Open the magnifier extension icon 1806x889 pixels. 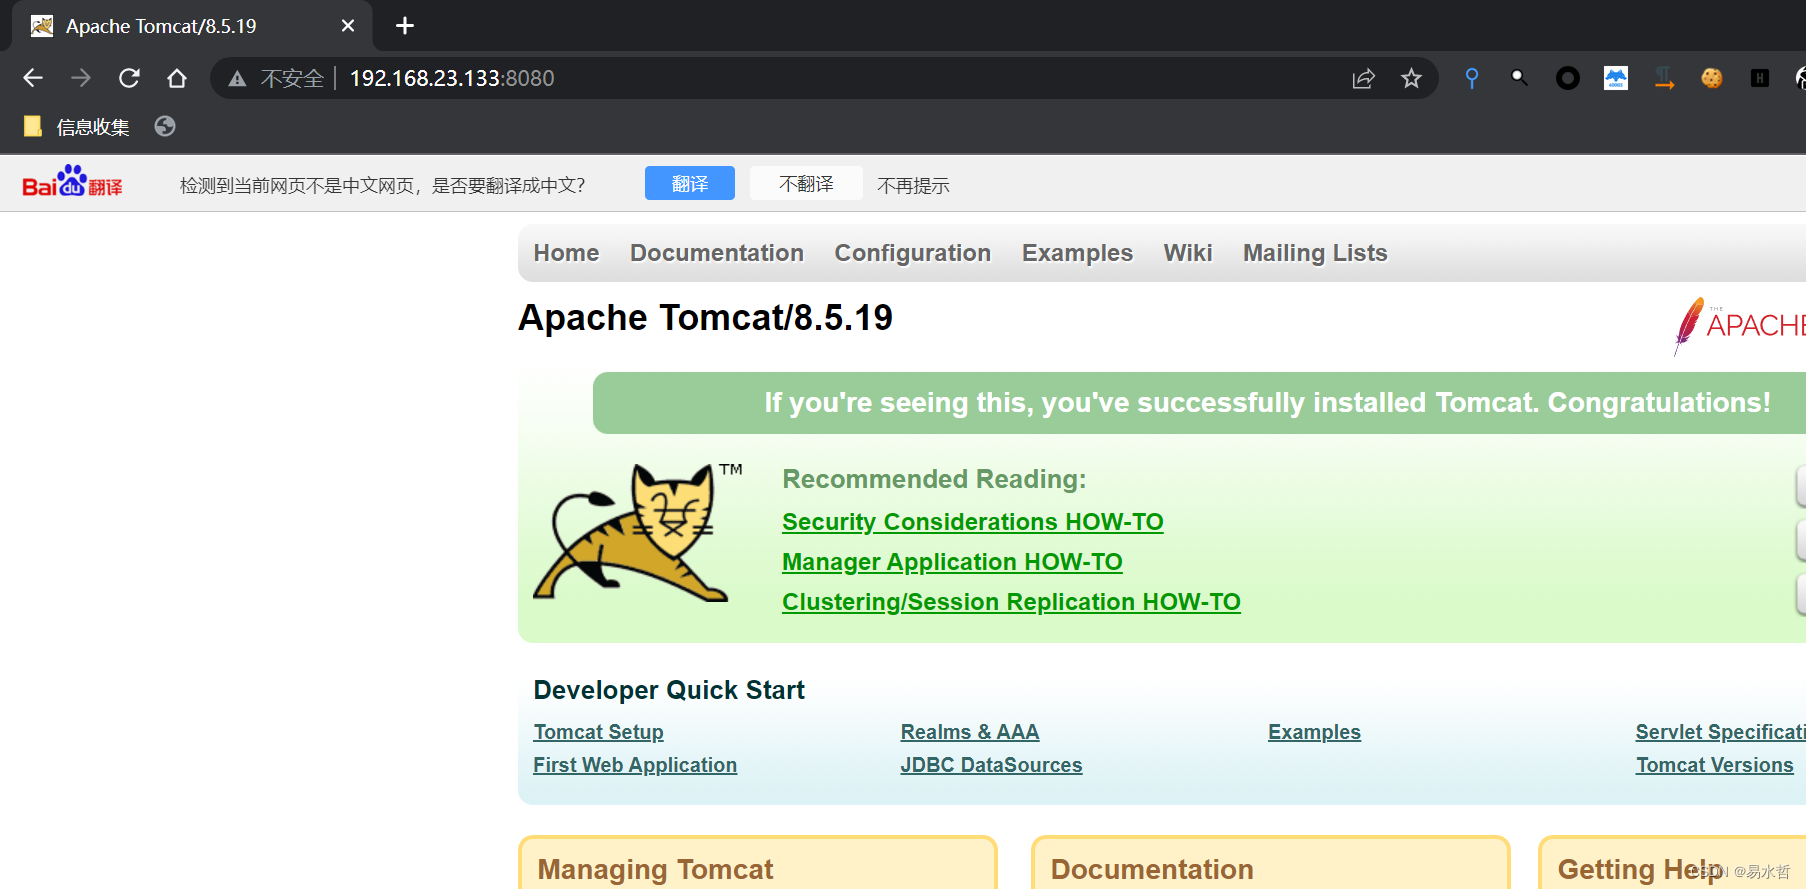1519,77
